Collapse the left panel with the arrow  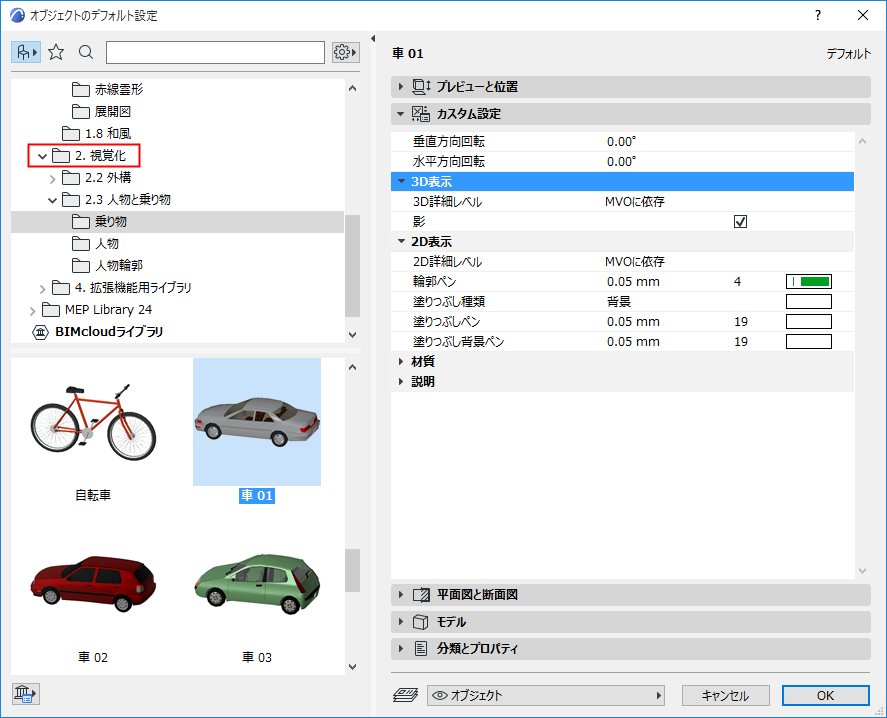[373, 38]
